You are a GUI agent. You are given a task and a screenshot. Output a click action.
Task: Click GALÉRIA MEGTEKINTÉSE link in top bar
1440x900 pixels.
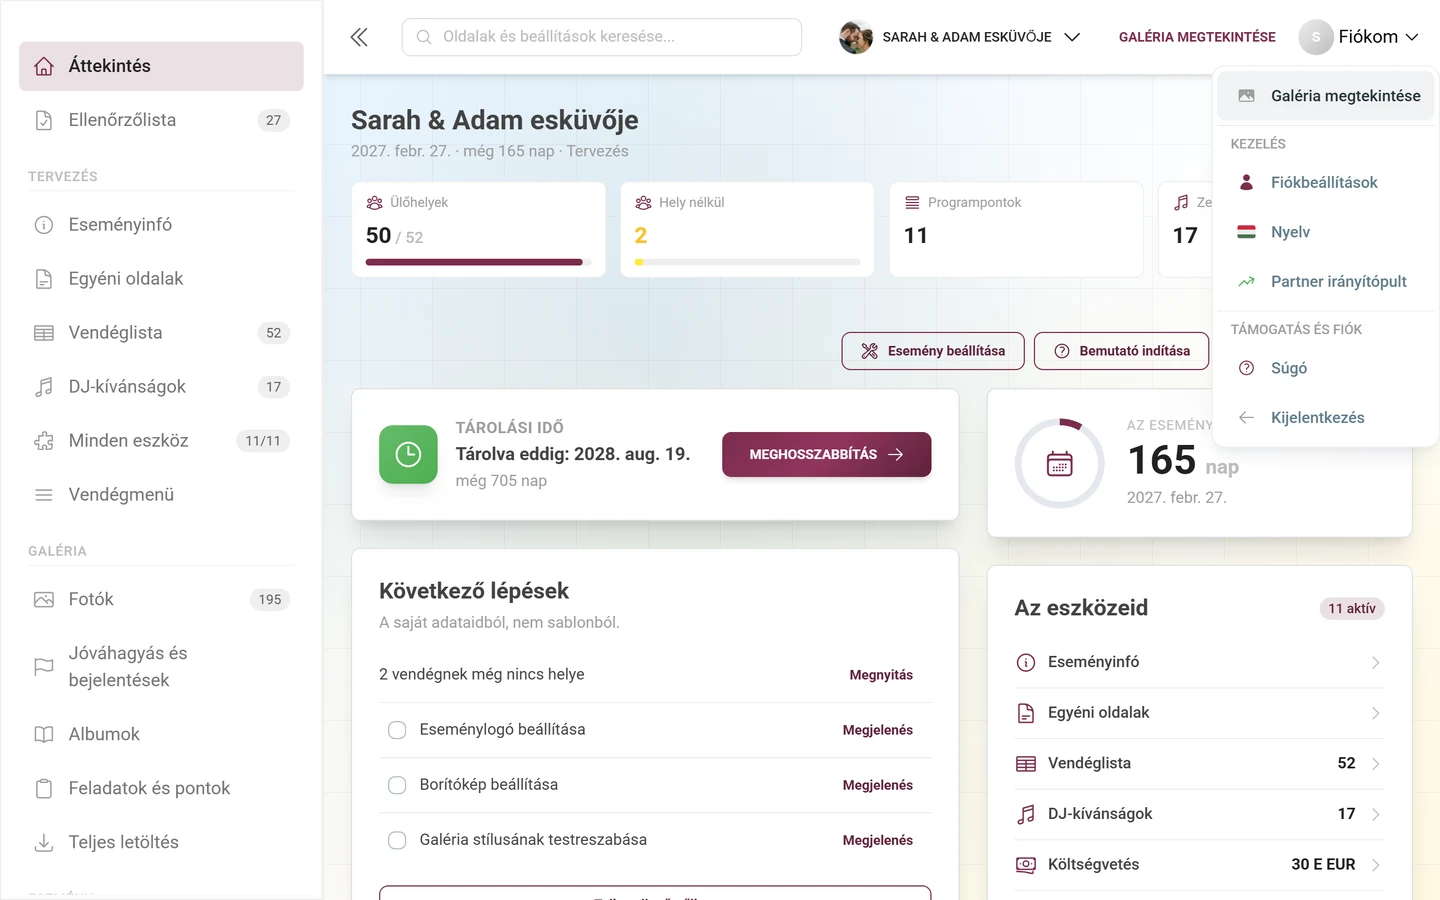tap(1197, 37)
